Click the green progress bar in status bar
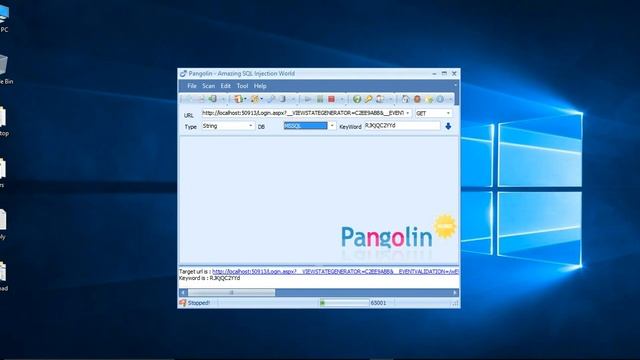The height and width of the screenshot is (360, 640). coord(344,303)
